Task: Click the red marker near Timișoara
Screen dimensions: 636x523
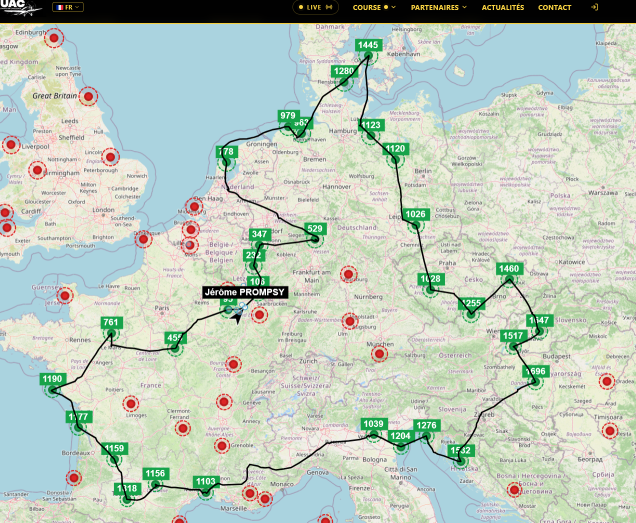Action: [x=610, y=430]
